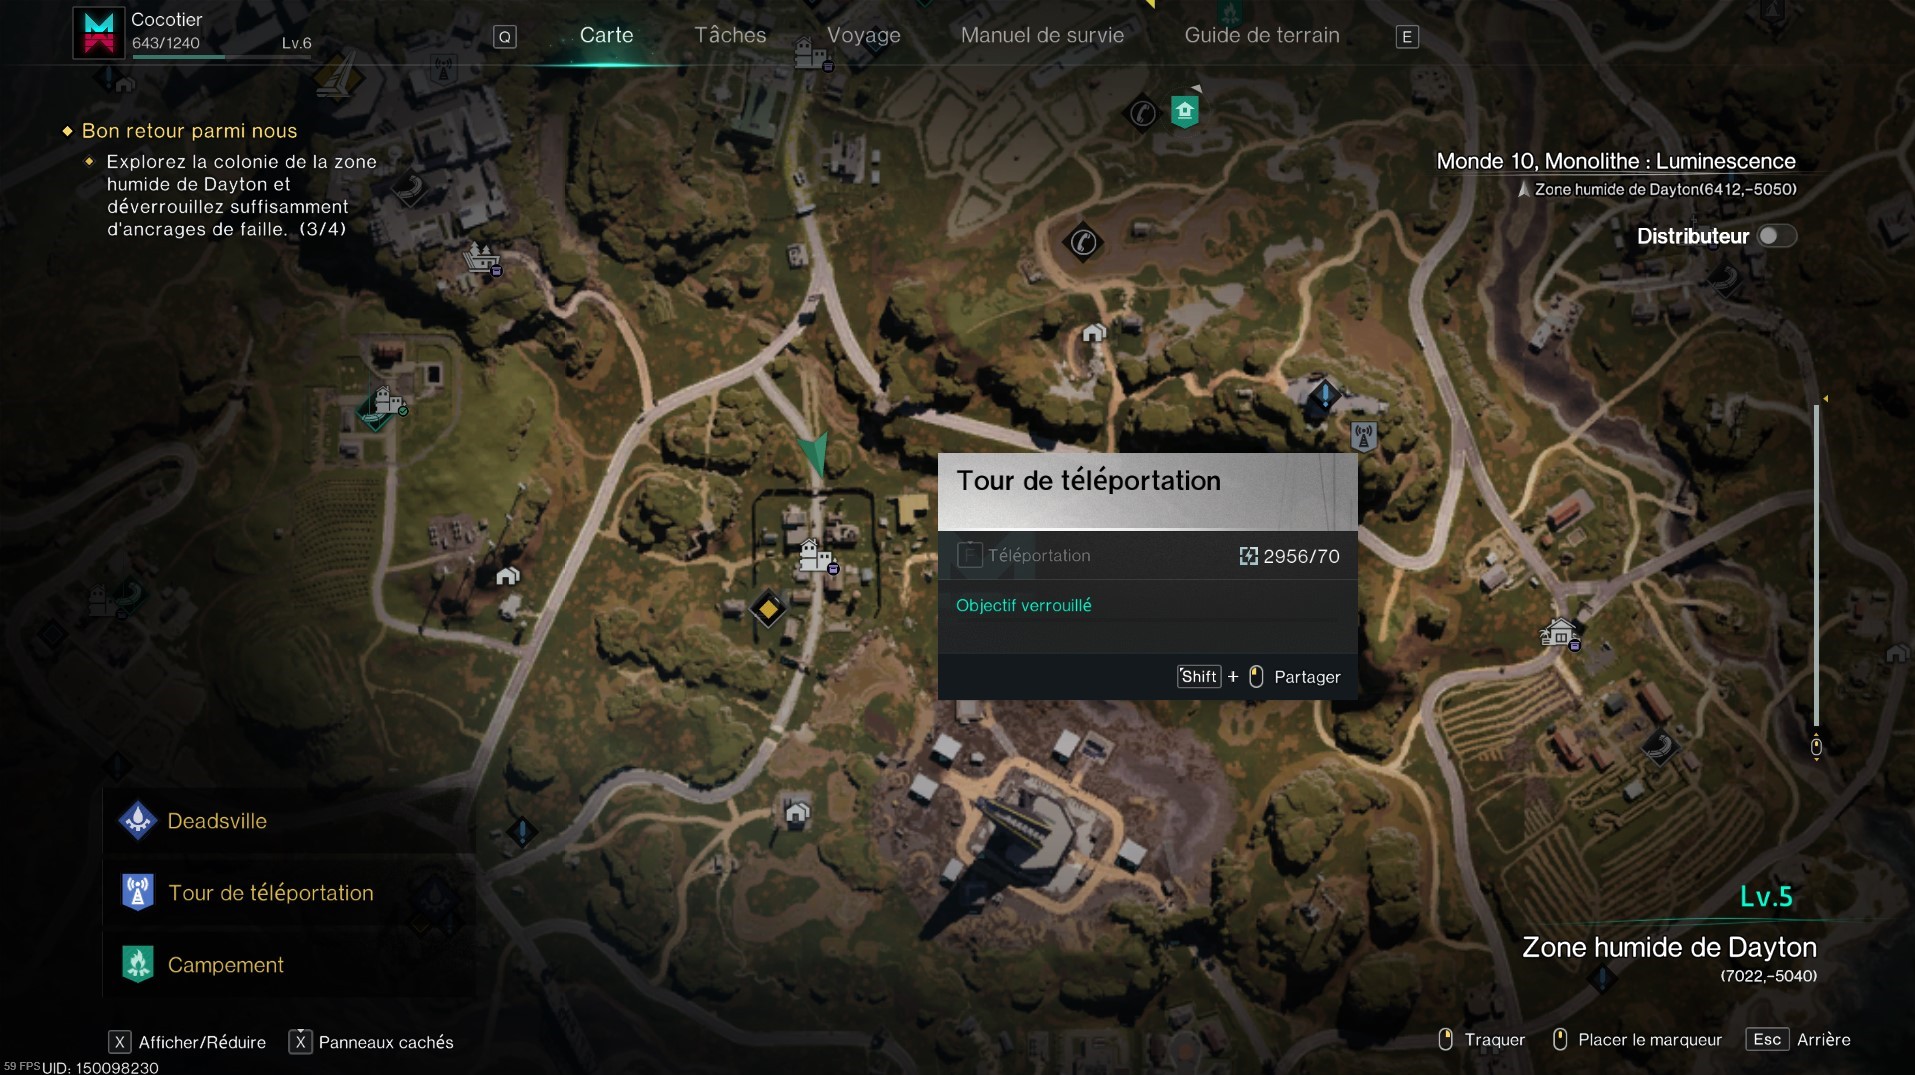This screenshot has height=1075, width=1915.
Task: Toggle the Distributeur switch
Action: point(1777,236)
